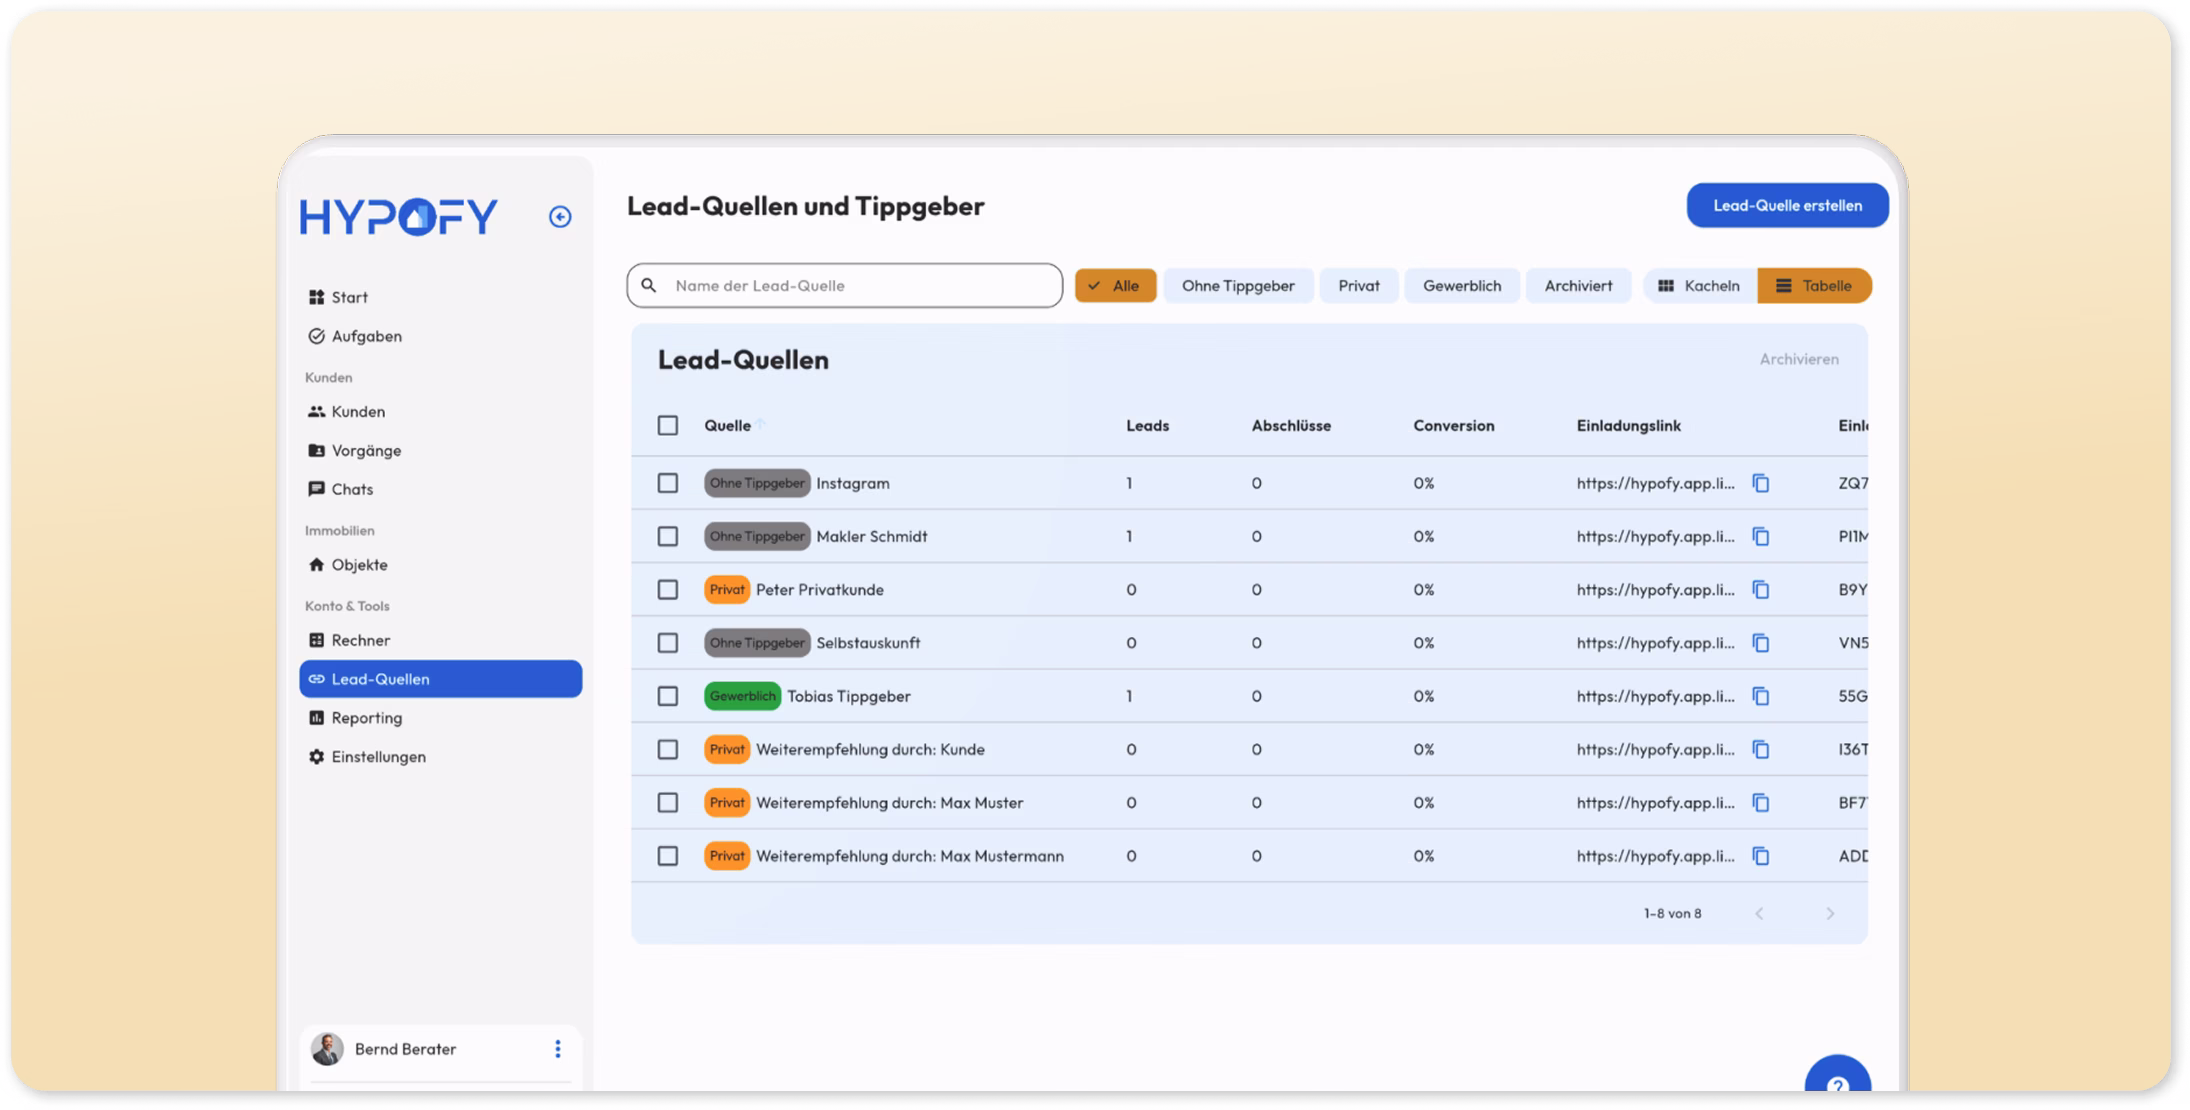2190x1110 pixels.
Task: Open the Objekte house icon
Action: click(316, 565)
